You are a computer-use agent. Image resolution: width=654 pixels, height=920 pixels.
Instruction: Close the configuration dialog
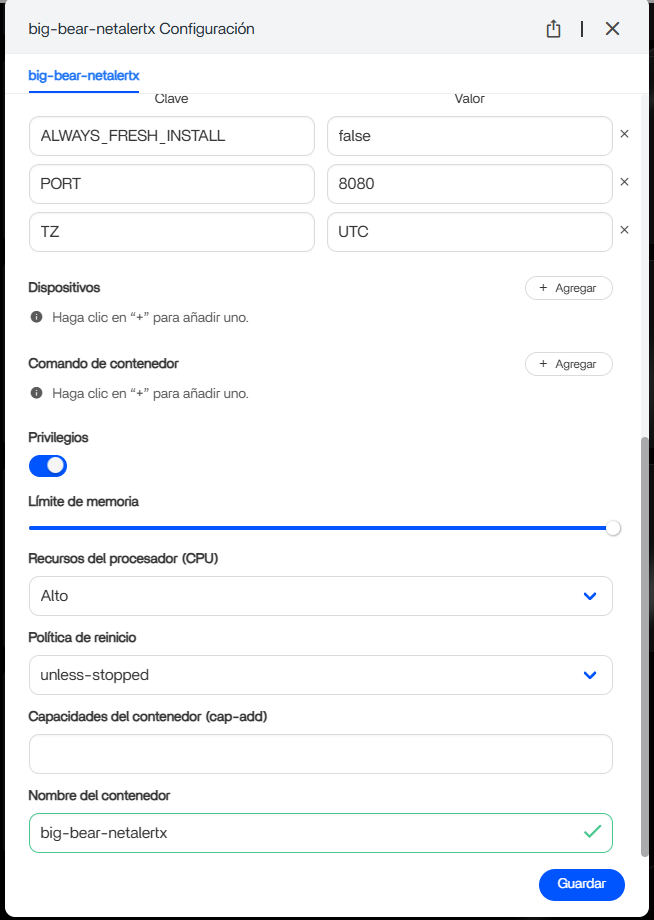[x=613, y=29]
